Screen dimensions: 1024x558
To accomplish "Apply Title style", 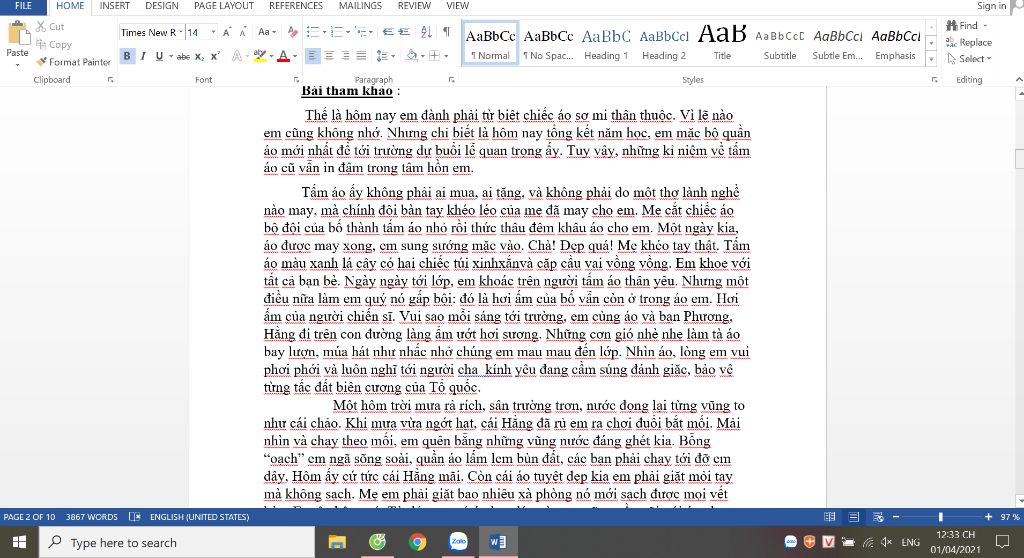I will 722,43.
